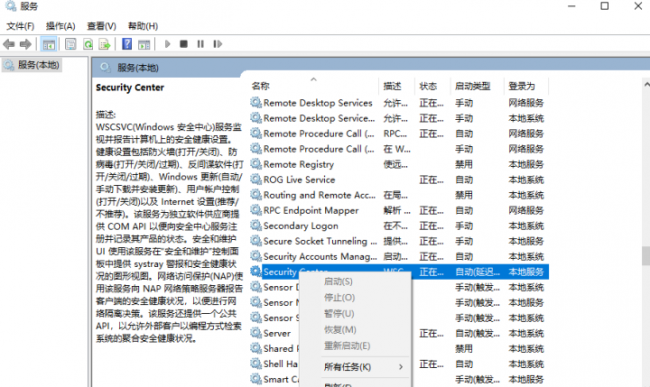This screenshot has width=650, height=387.
Task: Minimize the Services window
Action: pyautogui.click(x=572, y=6)
